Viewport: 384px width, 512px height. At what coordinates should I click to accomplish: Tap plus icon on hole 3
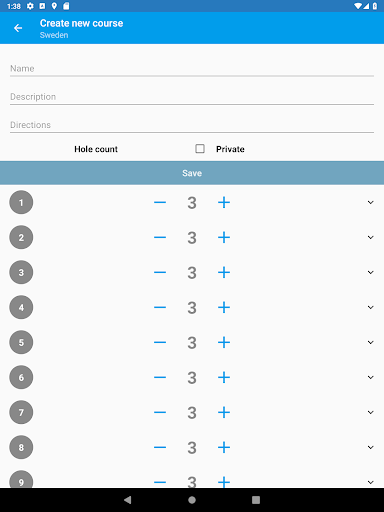coord(224,272)
